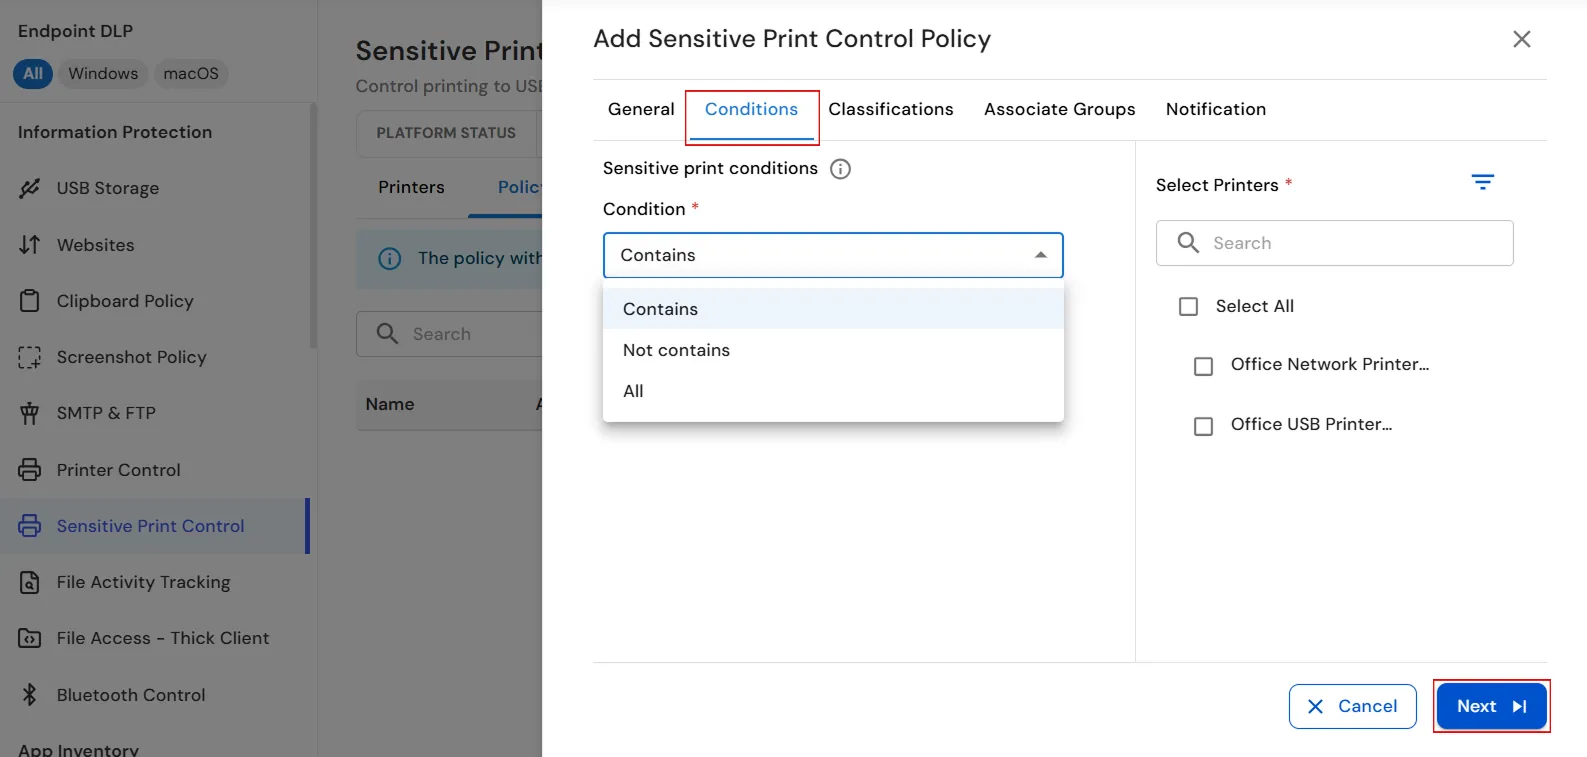The height and width of the screenshot is (757, 1587).
Task: Tick the Office Network Printer checkbox
Action: tap(1204, 366)
